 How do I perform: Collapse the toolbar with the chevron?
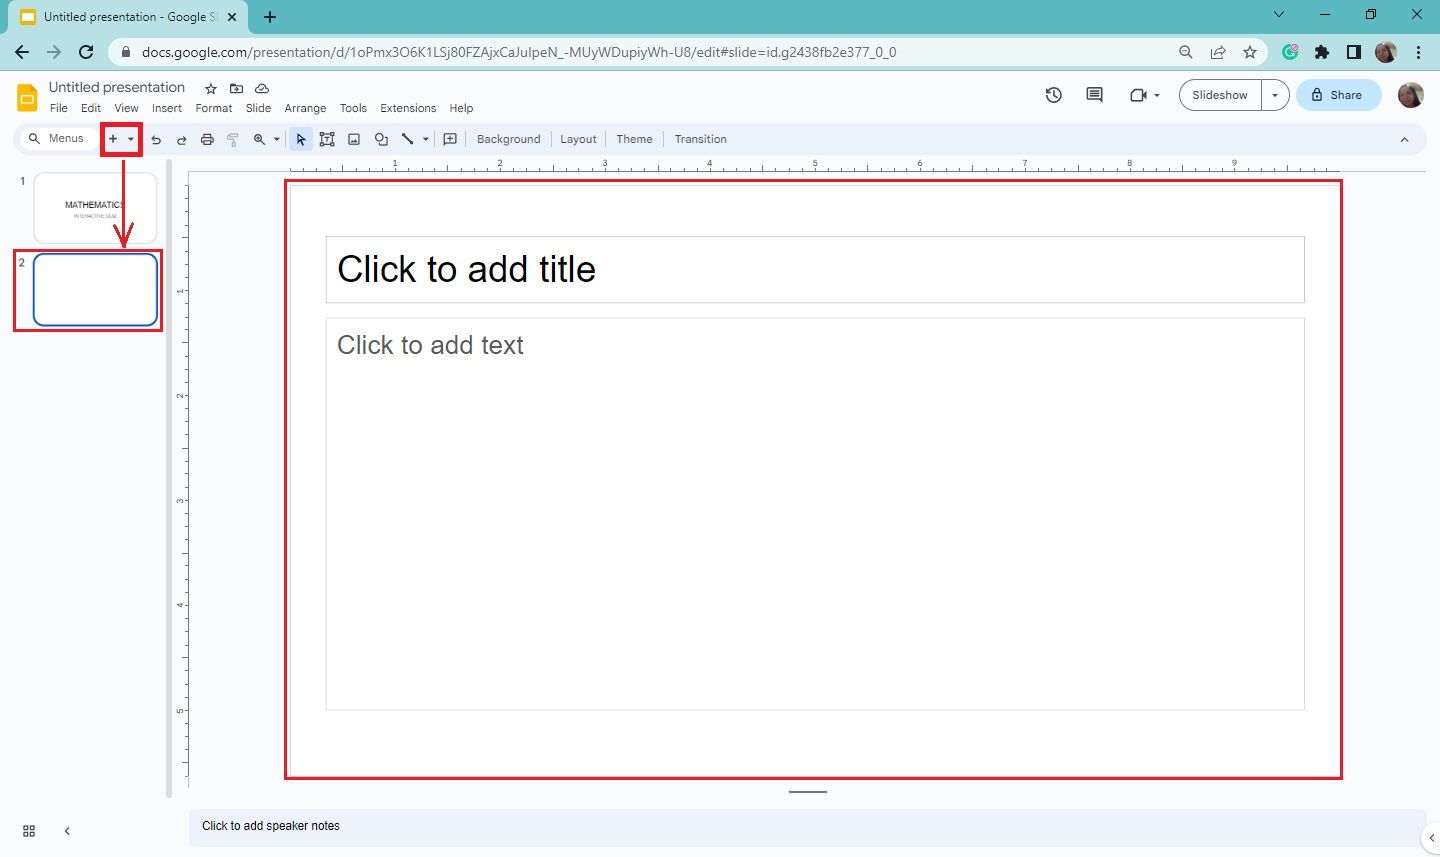[1405, 139]
